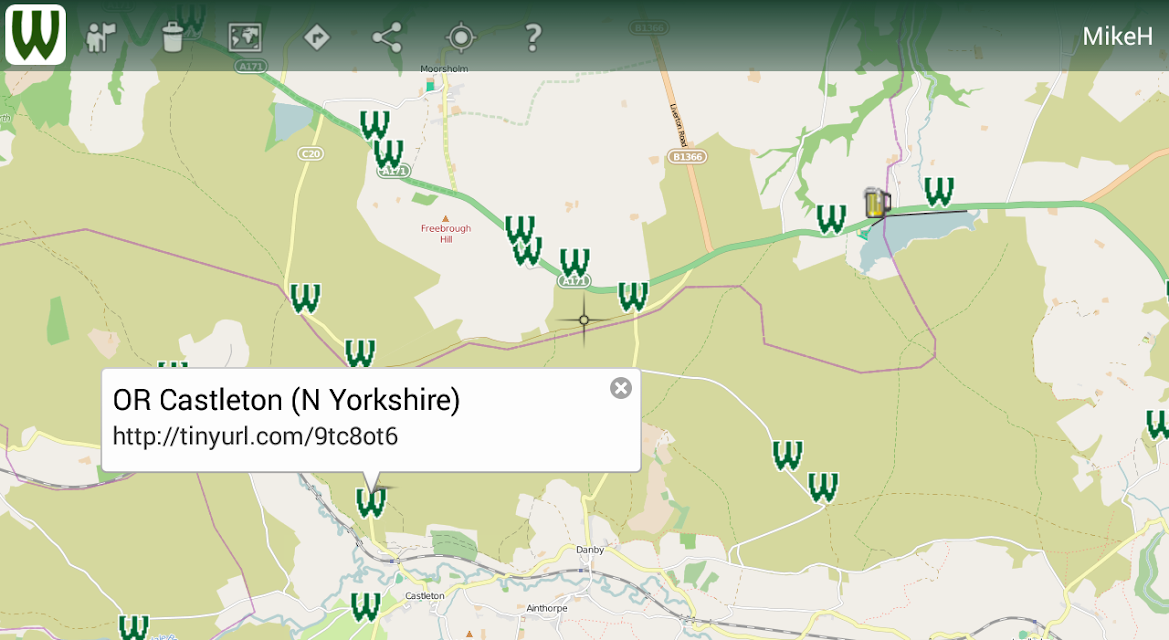Tap the directions arrow icon

coord(317,37)
